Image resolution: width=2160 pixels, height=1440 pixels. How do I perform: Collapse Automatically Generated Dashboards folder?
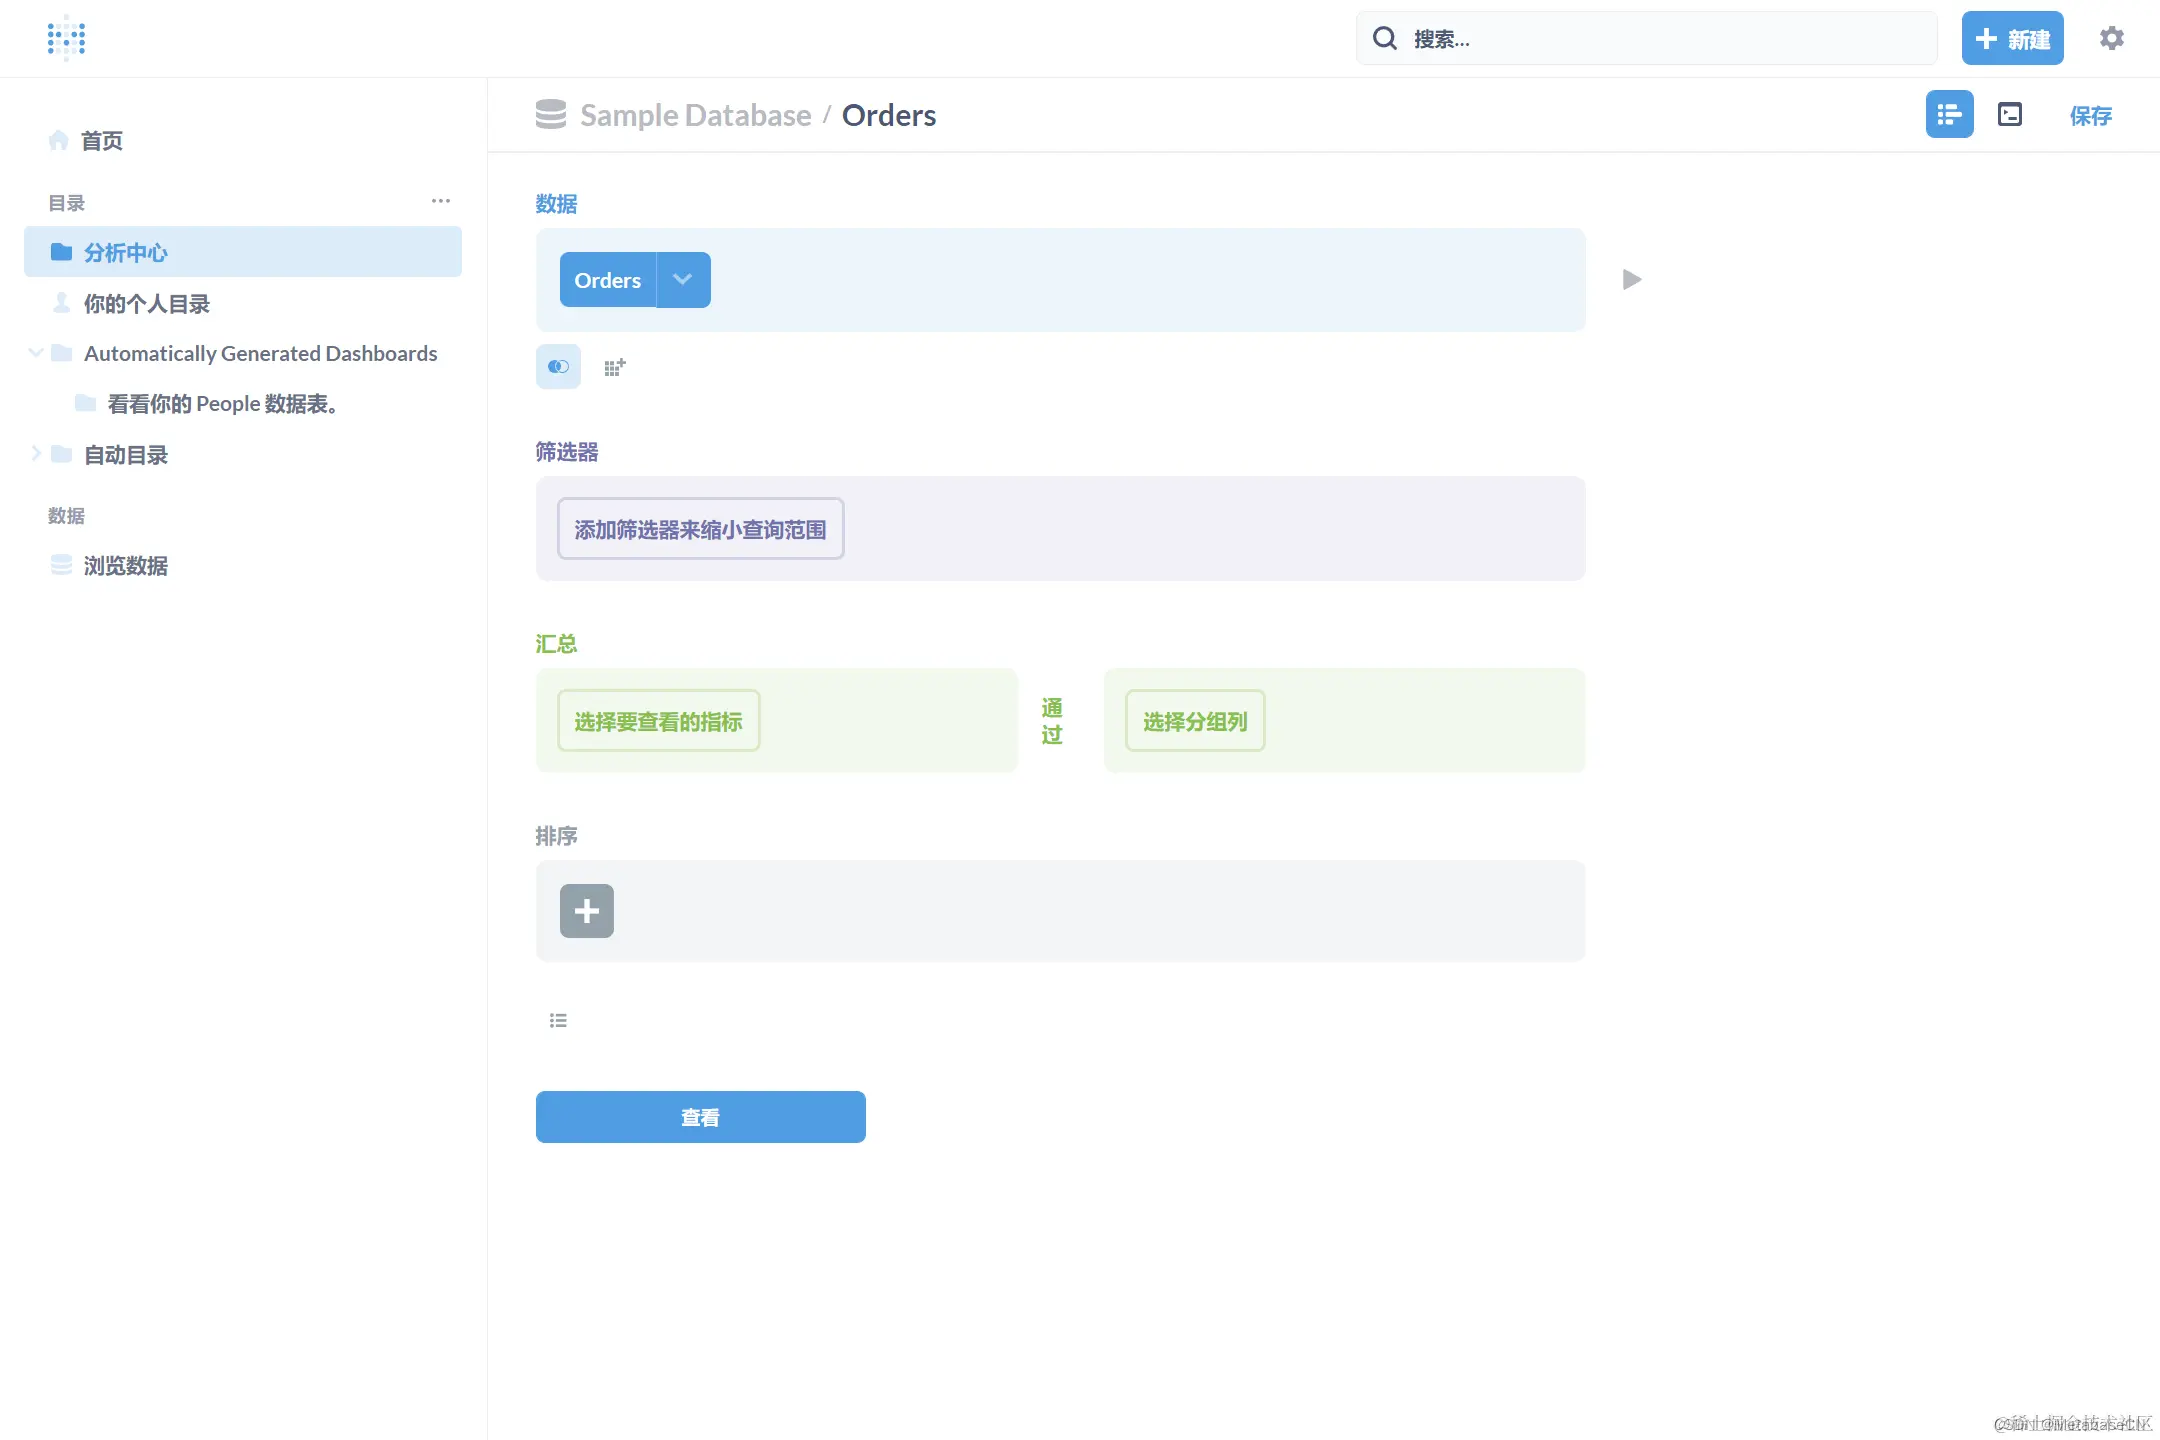pos(36,353)
